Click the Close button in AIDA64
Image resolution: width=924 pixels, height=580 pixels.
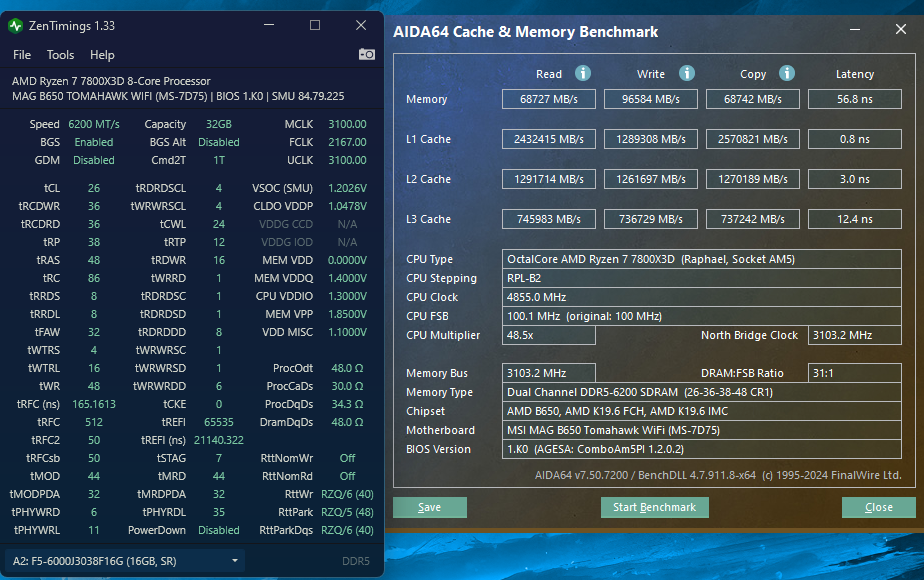coord(878,508)
